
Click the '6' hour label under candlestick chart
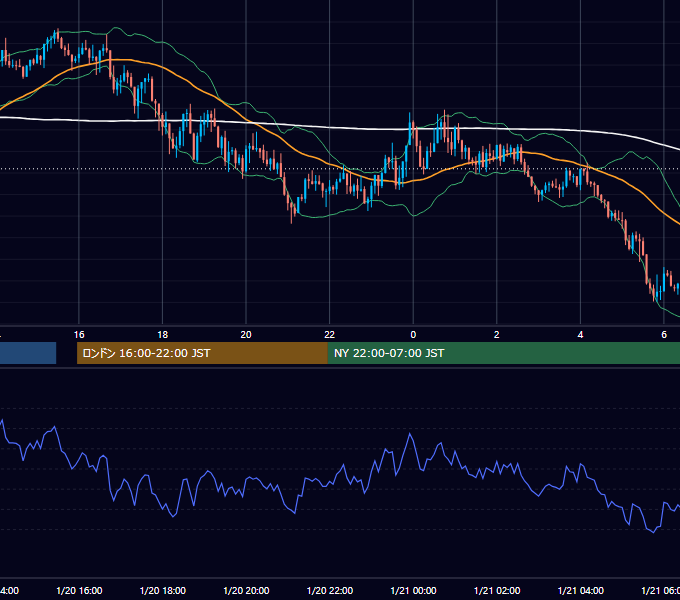[664, 335]
